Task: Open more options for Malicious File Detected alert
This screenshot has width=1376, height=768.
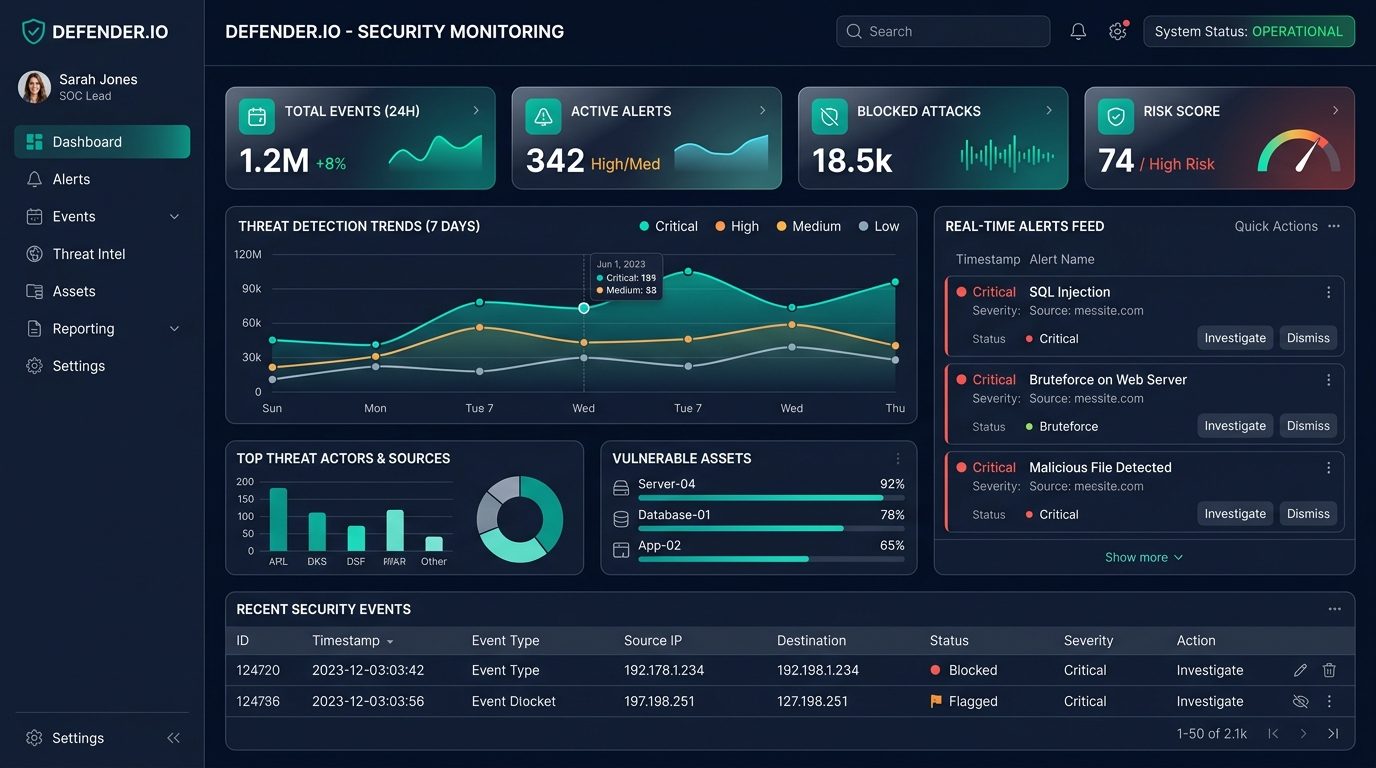Action: point(1329,468)
